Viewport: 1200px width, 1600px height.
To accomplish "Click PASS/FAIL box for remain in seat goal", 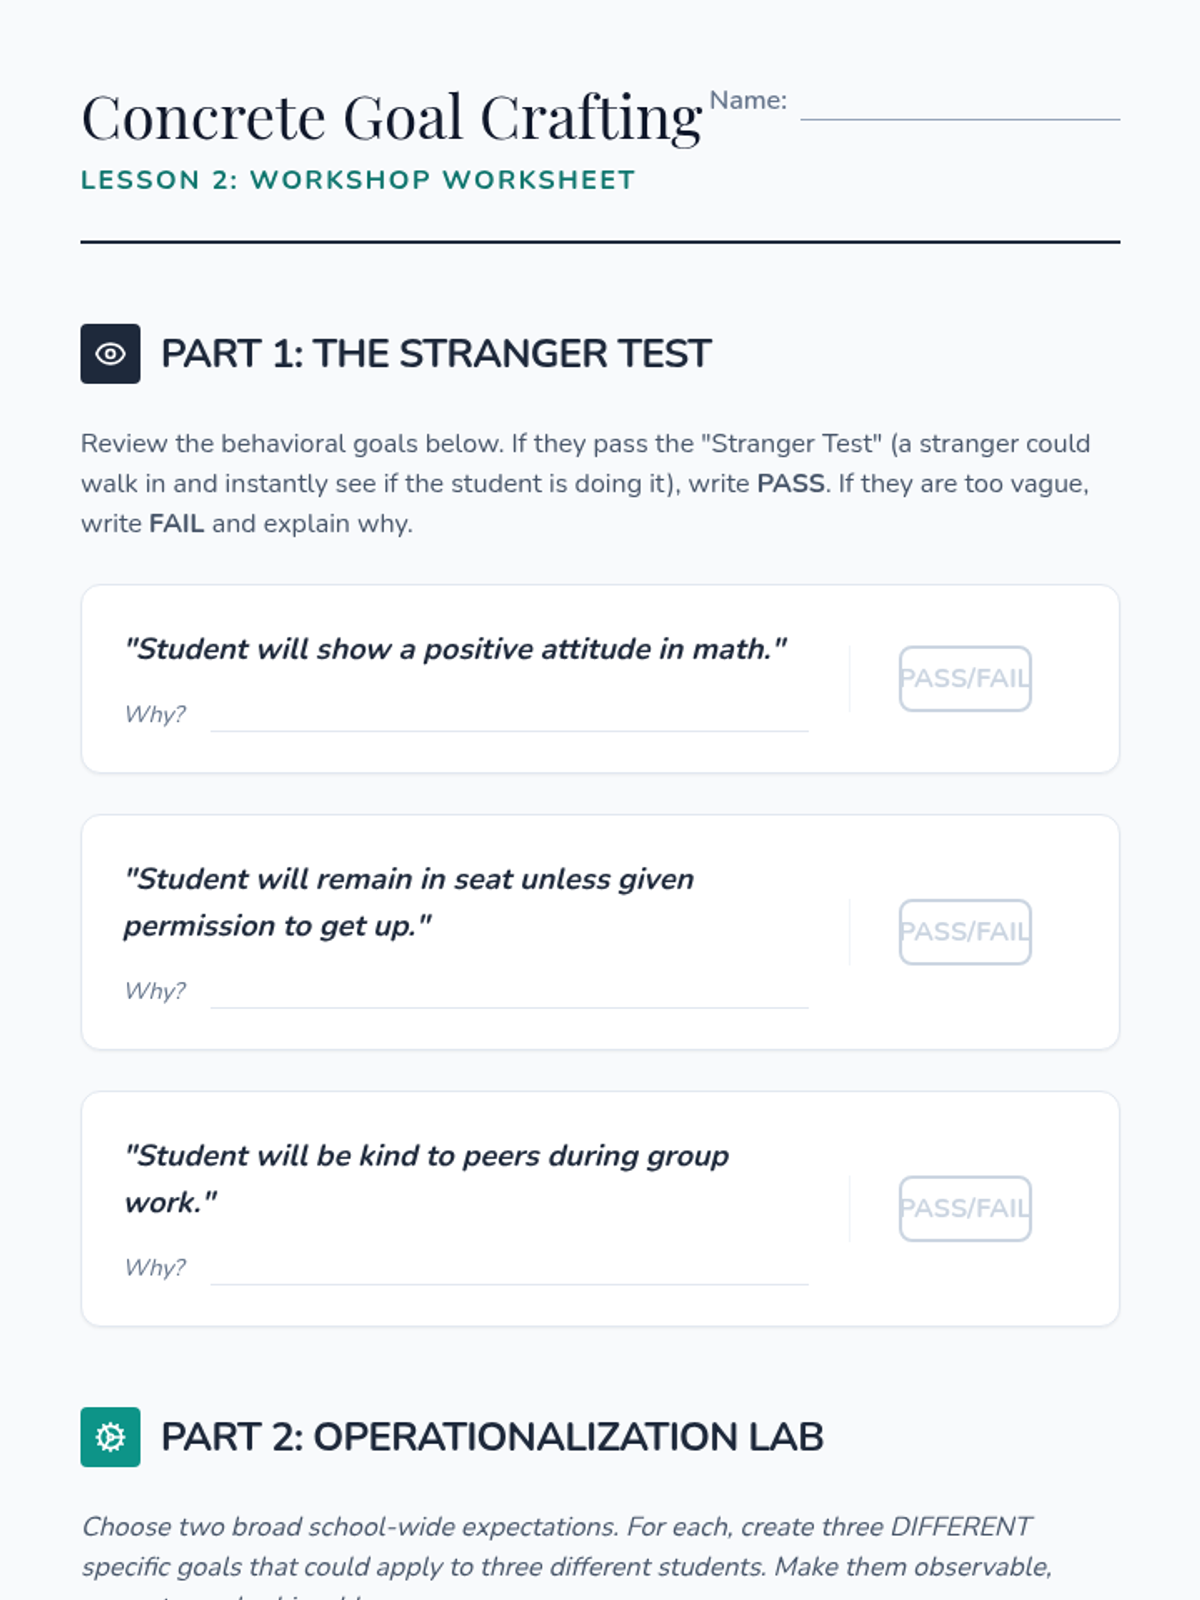I will click(965, 932).
